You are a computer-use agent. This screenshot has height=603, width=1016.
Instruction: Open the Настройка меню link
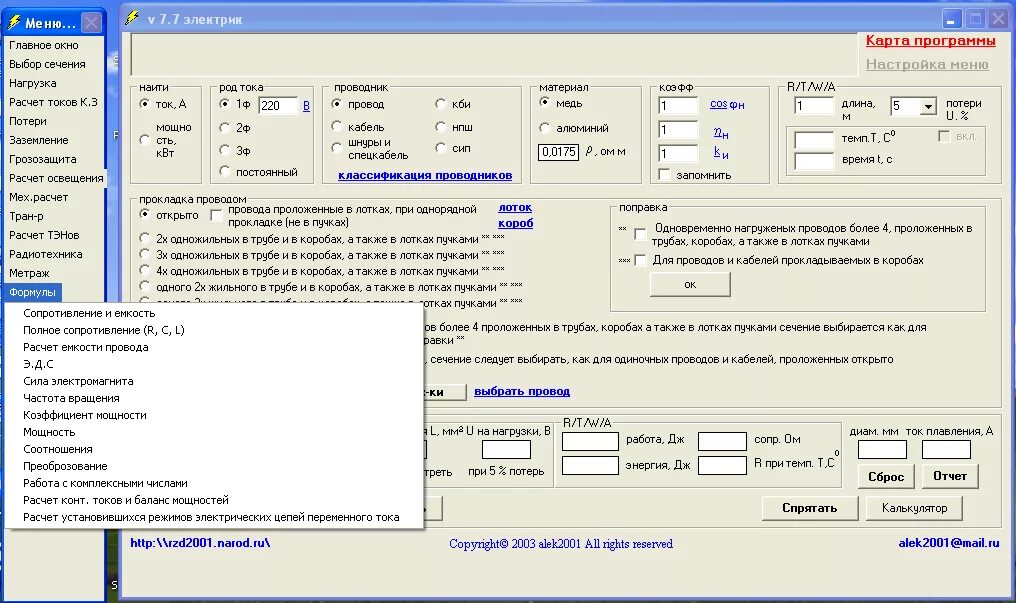(x=927, y=64)
